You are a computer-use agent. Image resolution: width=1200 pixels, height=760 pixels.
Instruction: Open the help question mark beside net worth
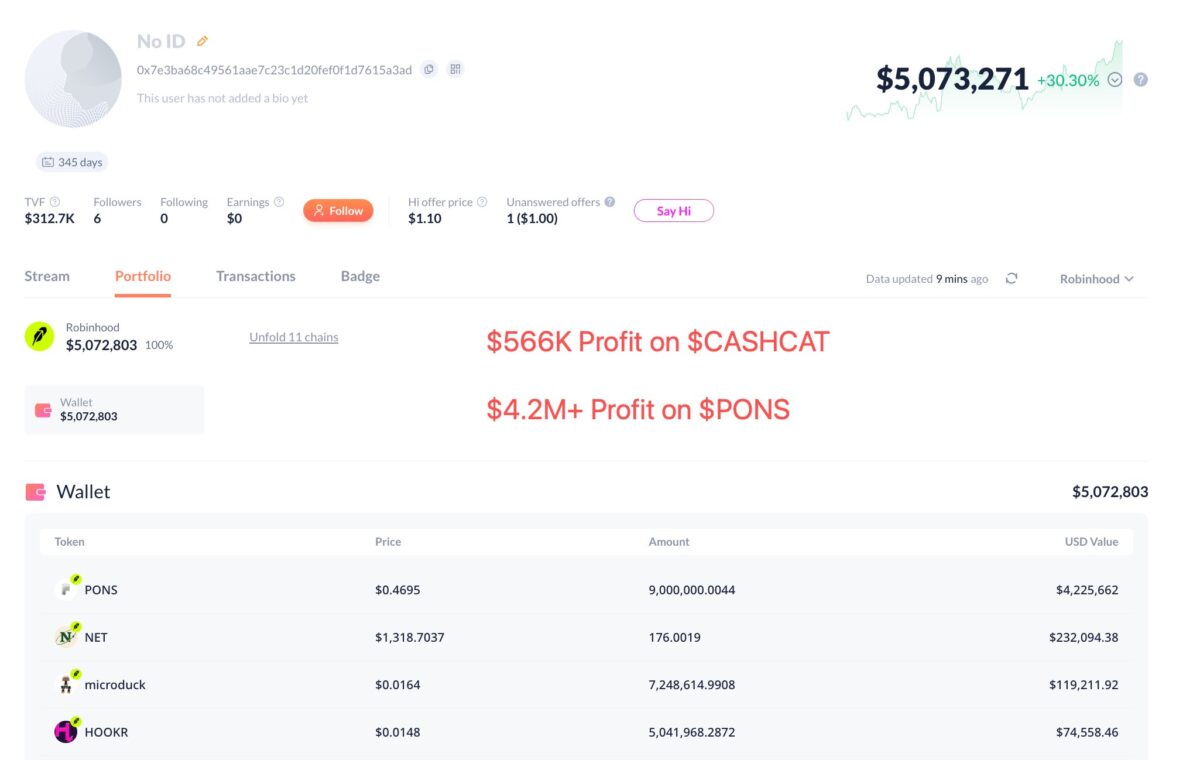pos(1141,80)
